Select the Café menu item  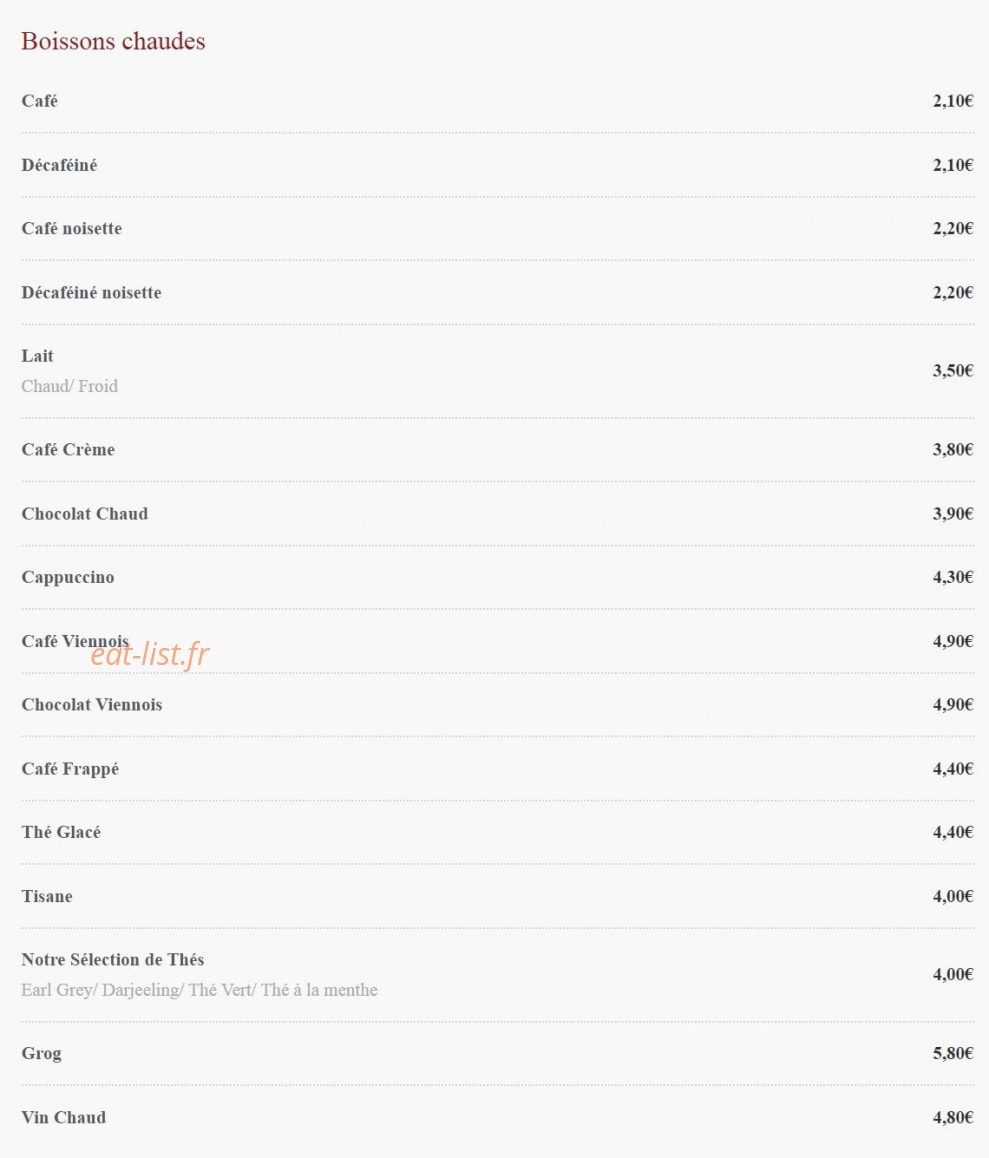click(x=39, y=100)
